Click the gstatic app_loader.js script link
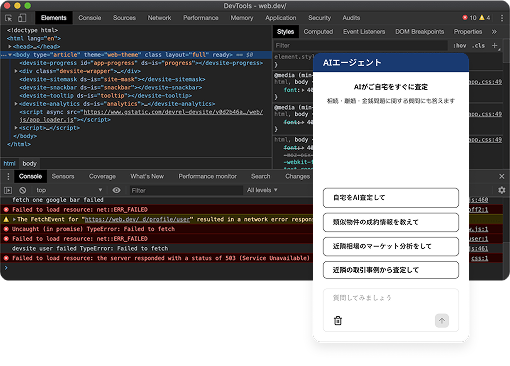The height and width of the screenshot is (366, 510). pos(141,116)
